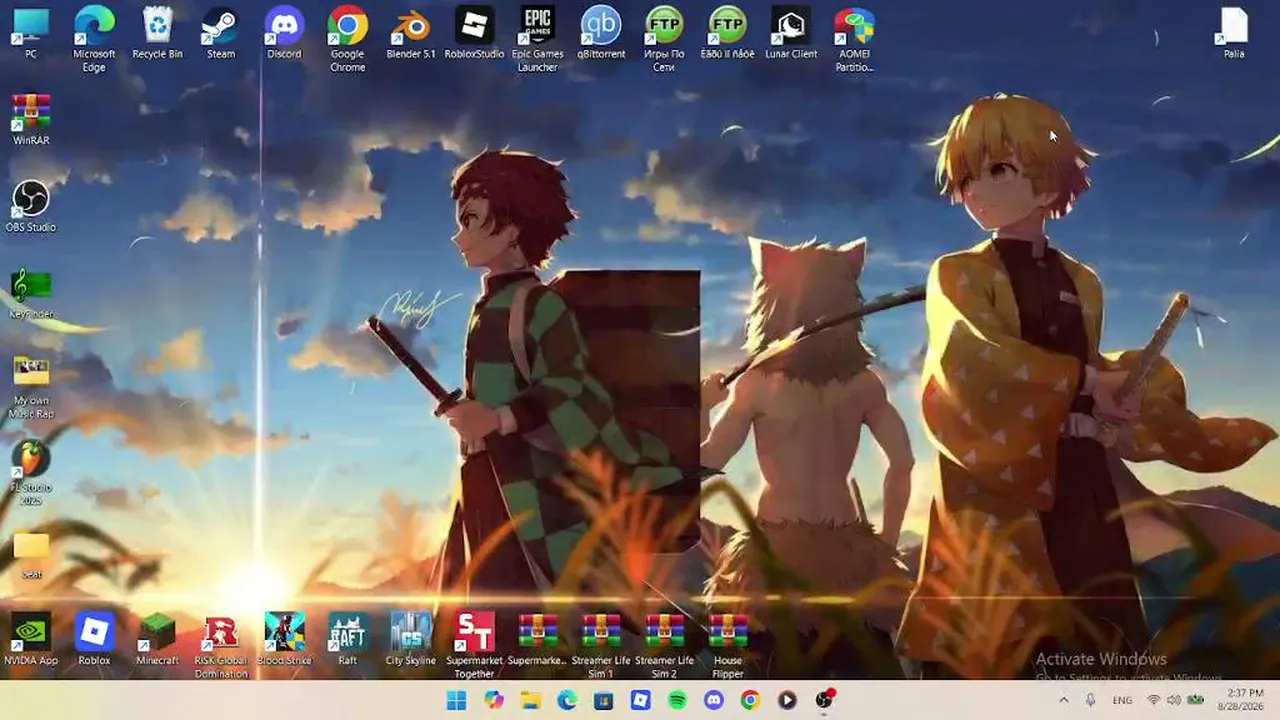Select the Google Chrome desktop shortcut
The height and width of the screenshot is (720, 1280).
[x=347, y=39]
